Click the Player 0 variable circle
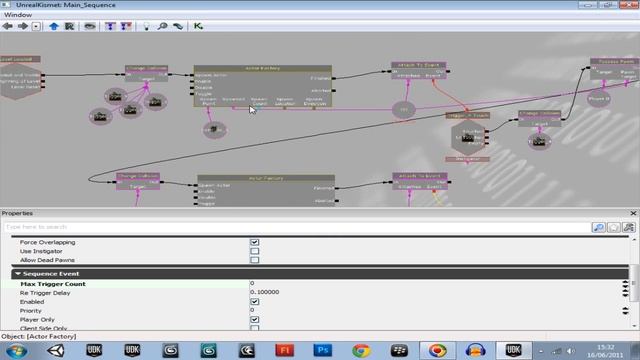The image size is (640, 360). [599, 98]
